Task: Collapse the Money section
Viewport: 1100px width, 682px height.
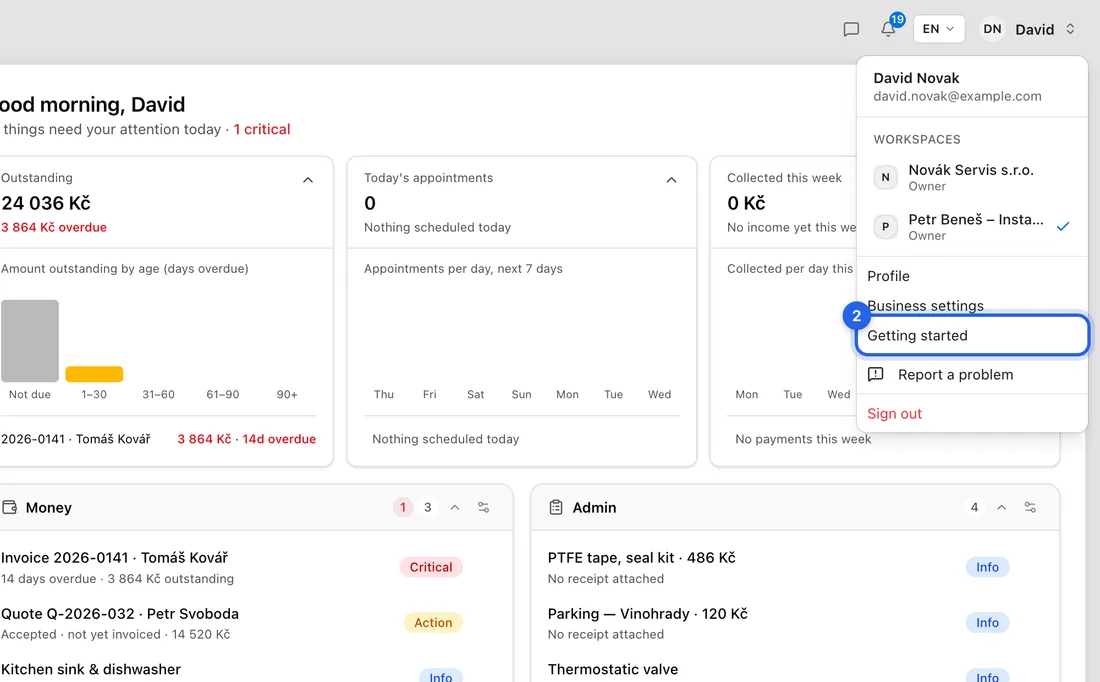Action: [x=455, y=507]
